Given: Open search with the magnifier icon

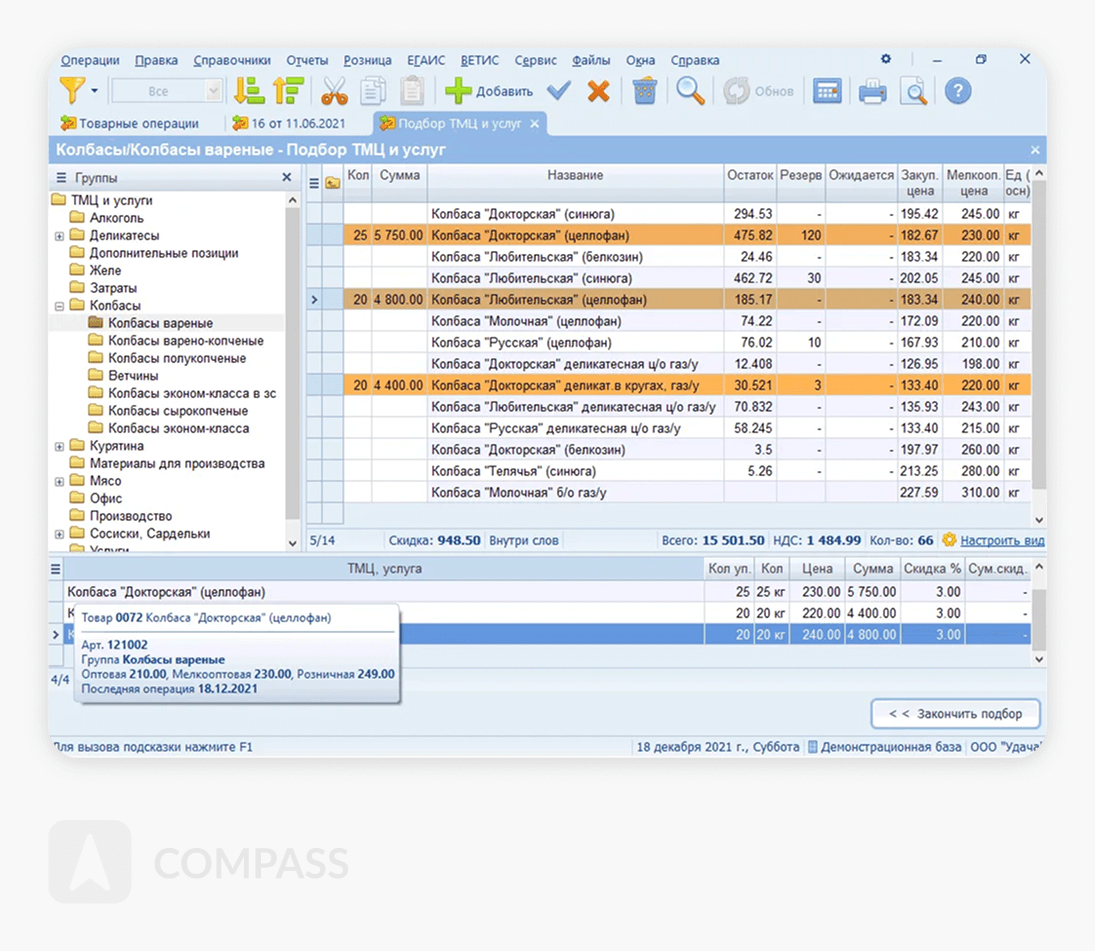Looking at the screenshot, I should tap(690, 91).
